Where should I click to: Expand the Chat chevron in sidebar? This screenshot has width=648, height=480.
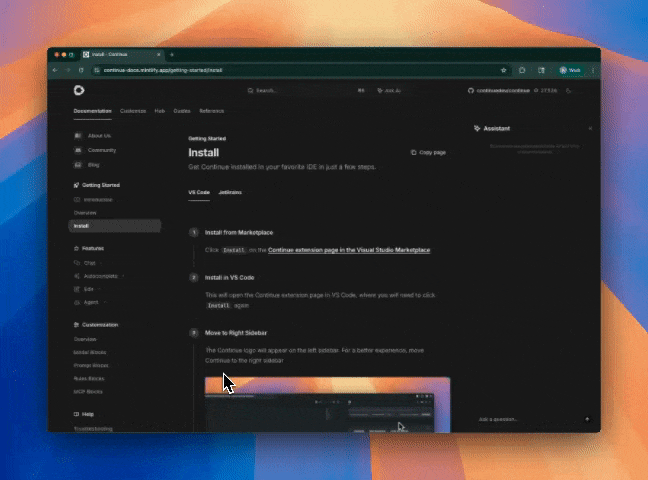tap(101, 263)
